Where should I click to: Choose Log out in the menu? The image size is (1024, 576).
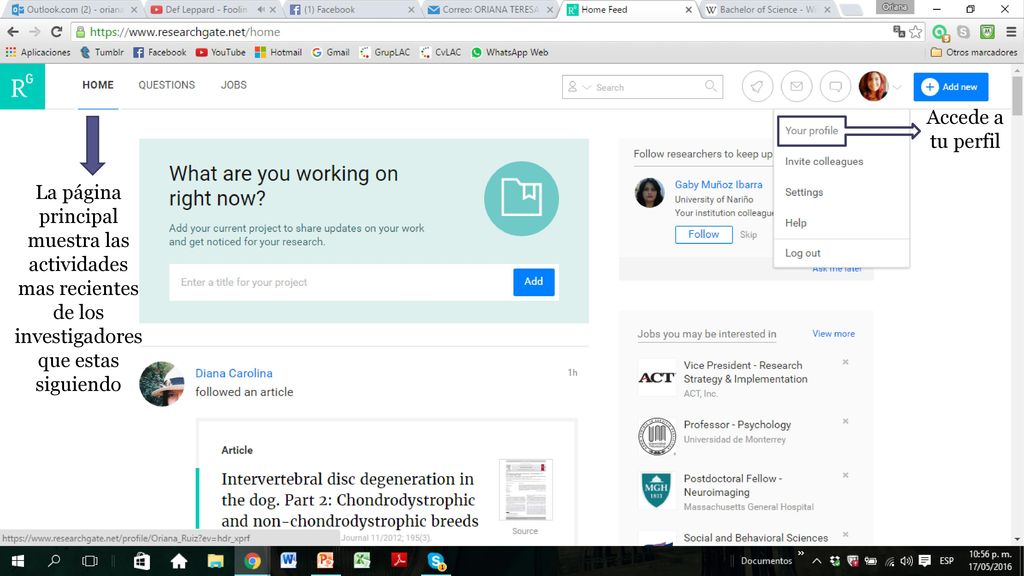coord(803,253)
